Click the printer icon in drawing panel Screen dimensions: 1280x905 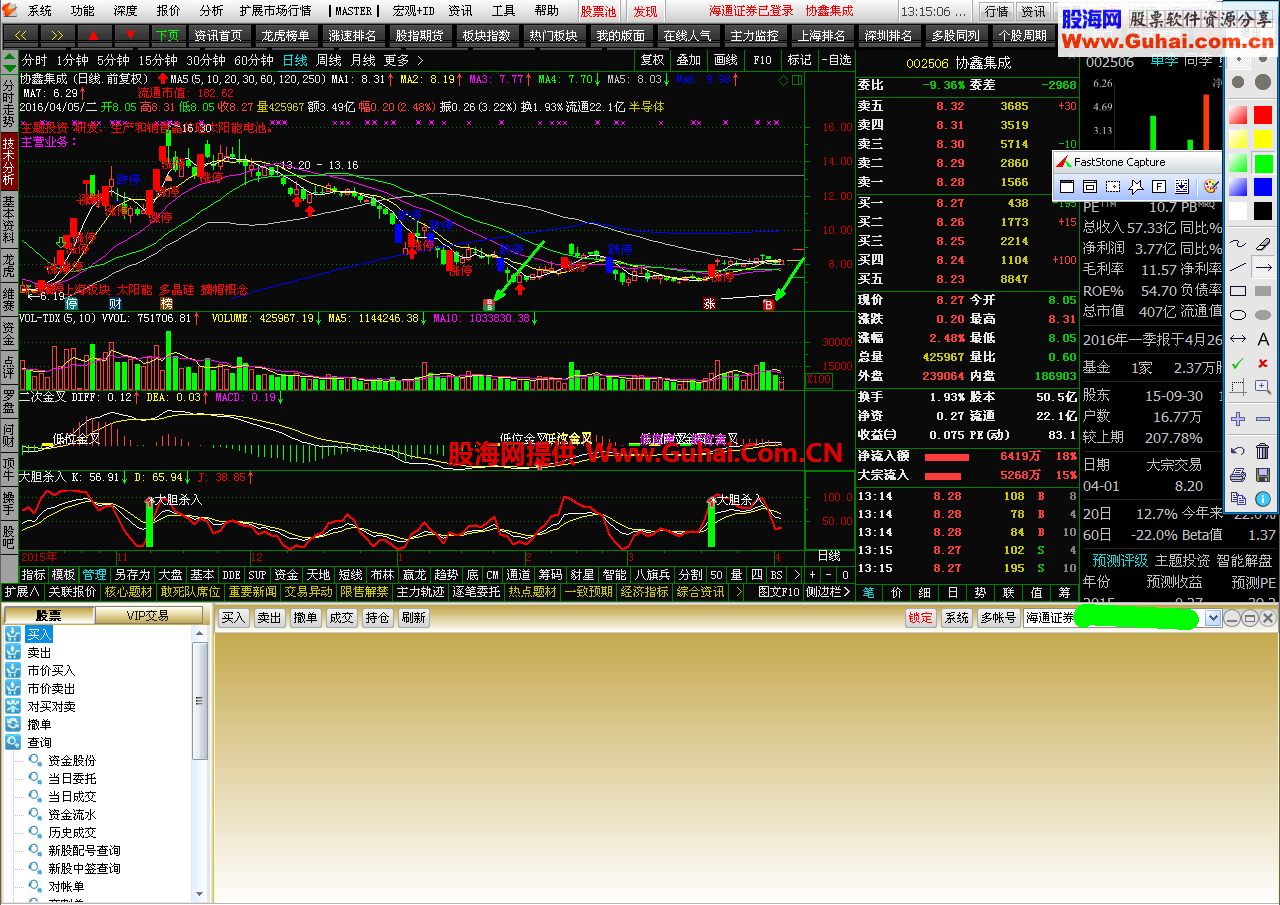tap(1238, 474)
